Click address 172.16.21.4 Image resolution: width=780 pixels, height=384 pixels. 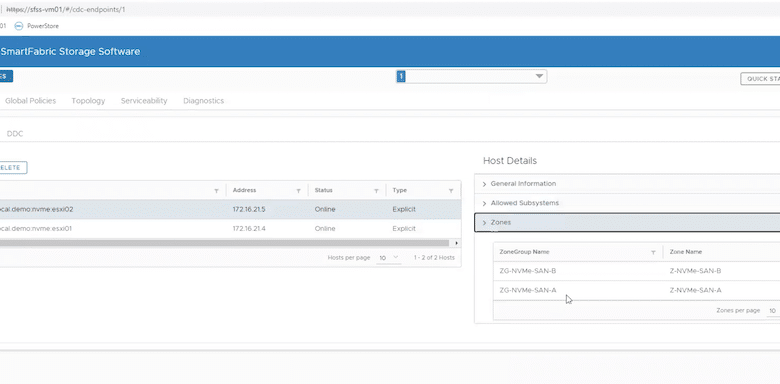(x=249, y=229)
